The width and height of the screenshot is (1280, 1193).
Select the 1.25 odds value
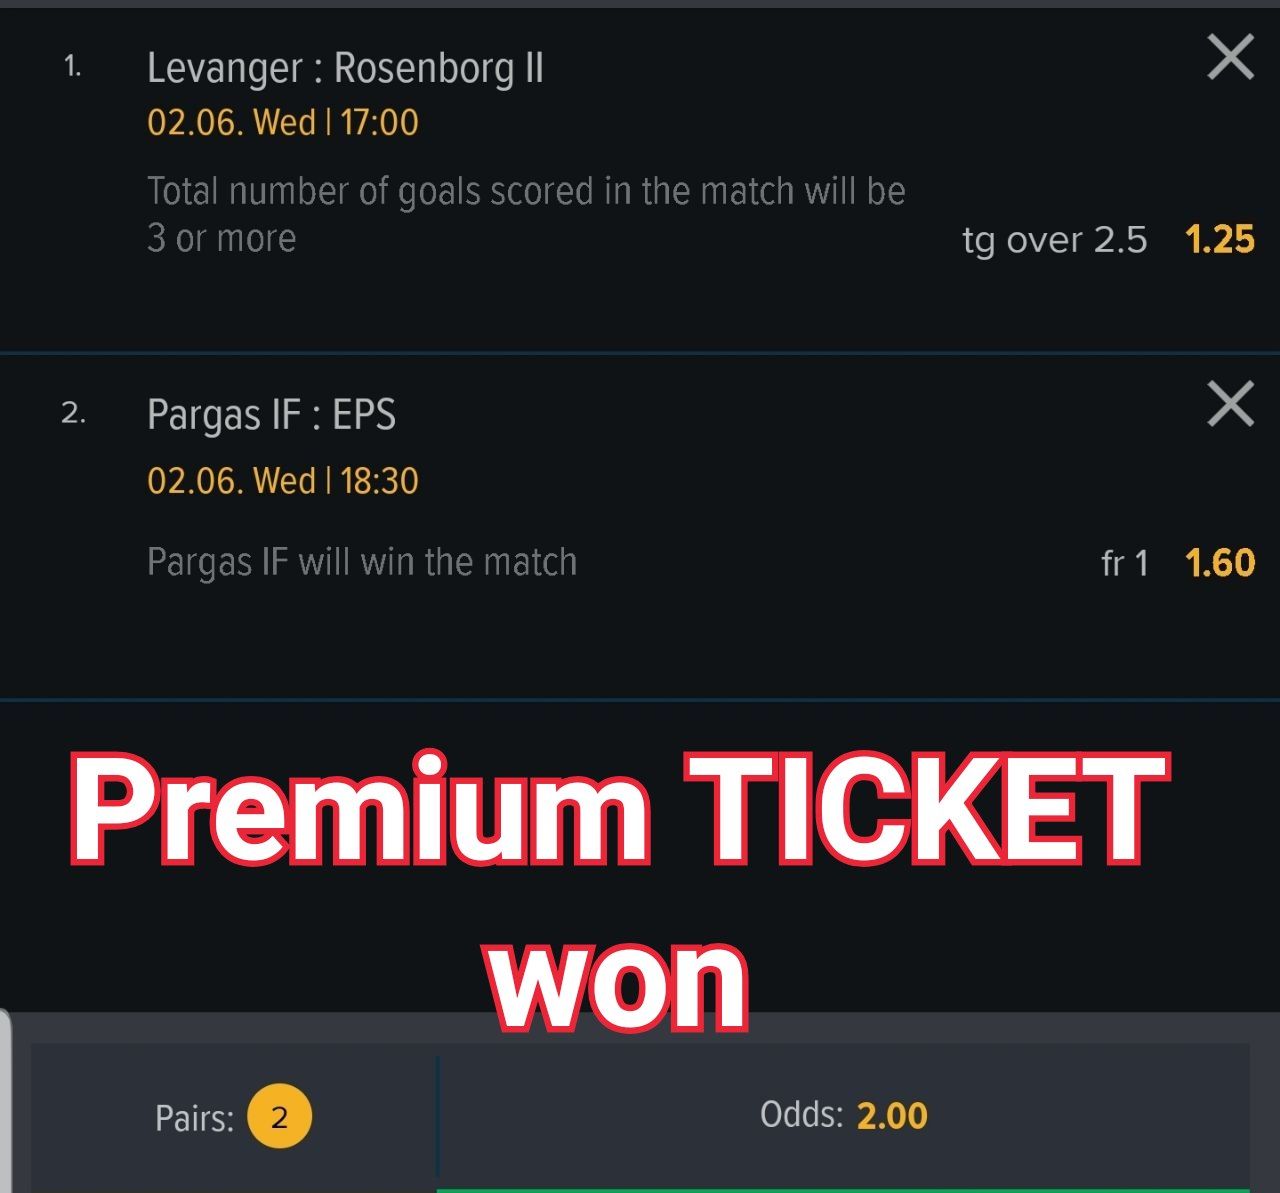click(1219, 240)
